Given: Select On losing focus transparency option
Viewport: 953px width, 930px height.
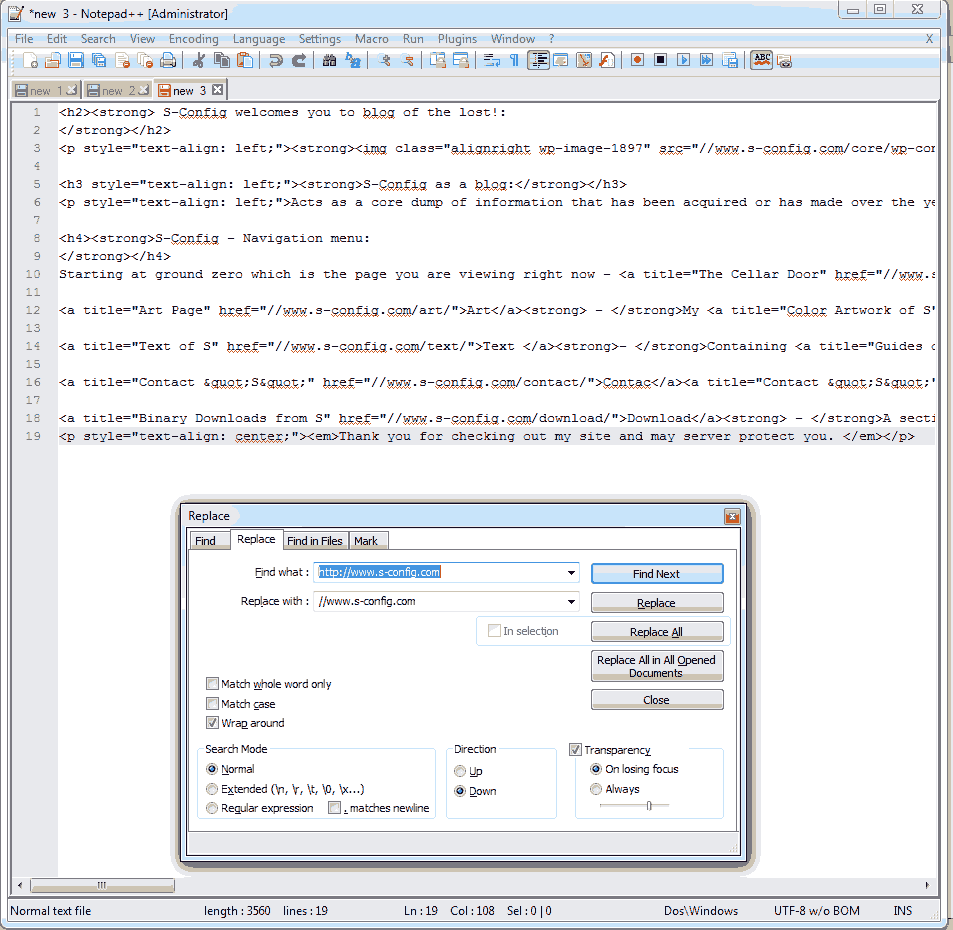Looking at the screenshot, I should 596,769.
